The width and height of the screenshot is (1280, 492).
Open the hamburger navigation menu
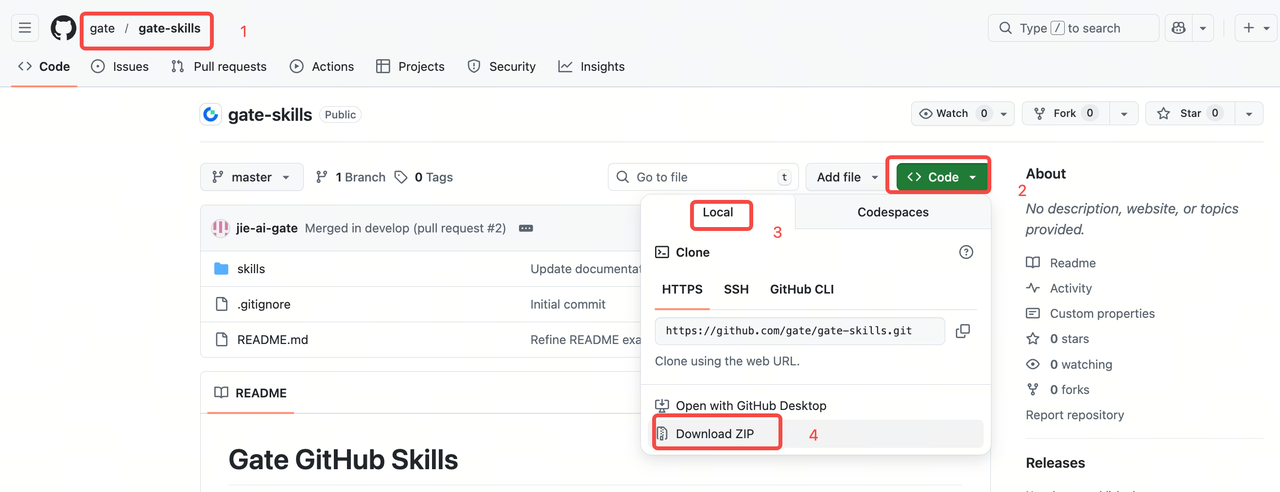tap(25, 28)
